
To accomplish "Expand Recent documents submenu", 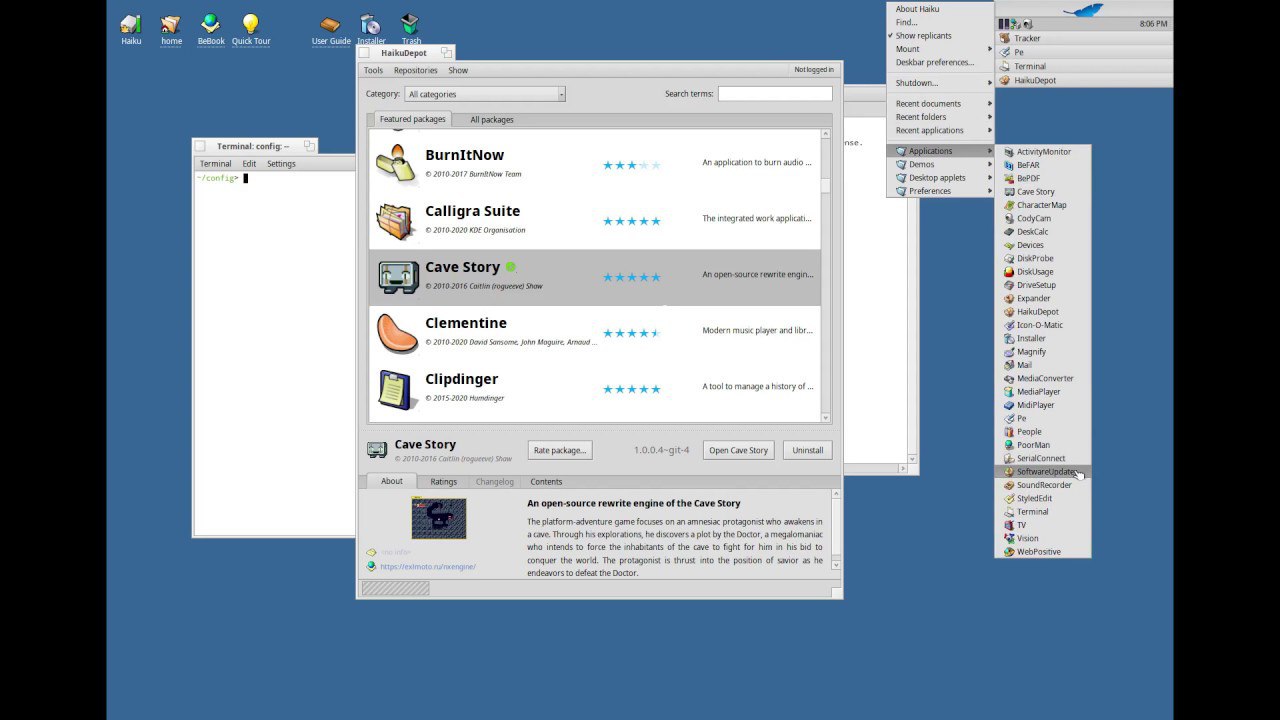I will tap(940, 104).
